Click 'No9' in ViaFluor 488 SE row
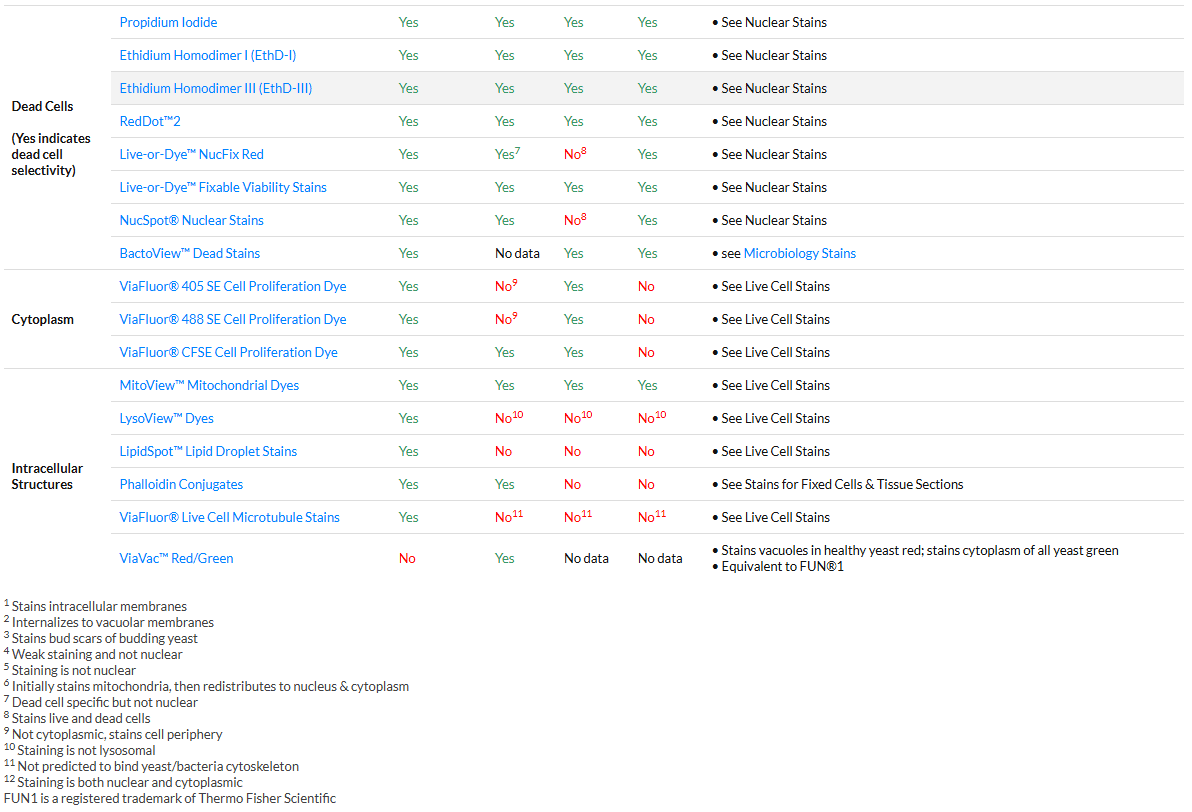This screenshot has height=812, width=1192. click(506, 319)
